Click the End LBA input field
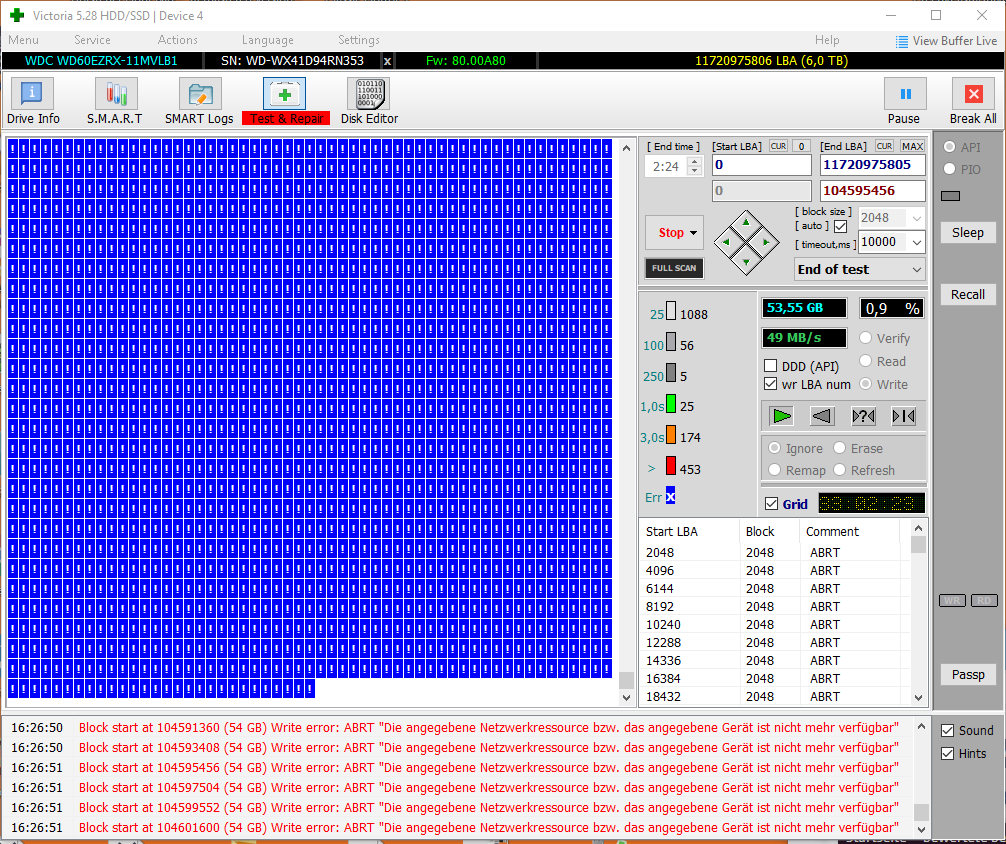Screen dimensions: 1006x844 tap(873, 165)
